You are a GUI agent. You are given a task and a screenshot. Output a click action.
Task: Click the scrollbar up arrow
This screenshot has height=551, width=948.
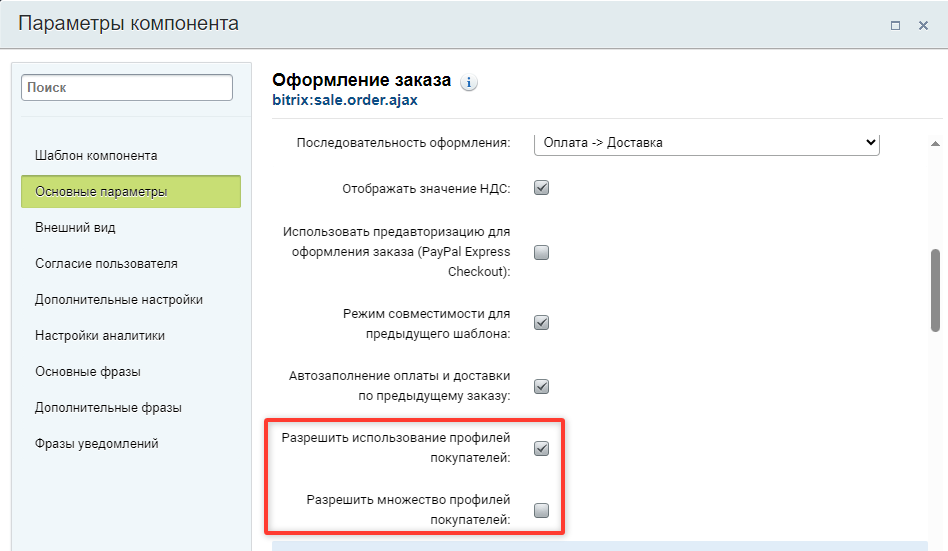coord(935,144)
